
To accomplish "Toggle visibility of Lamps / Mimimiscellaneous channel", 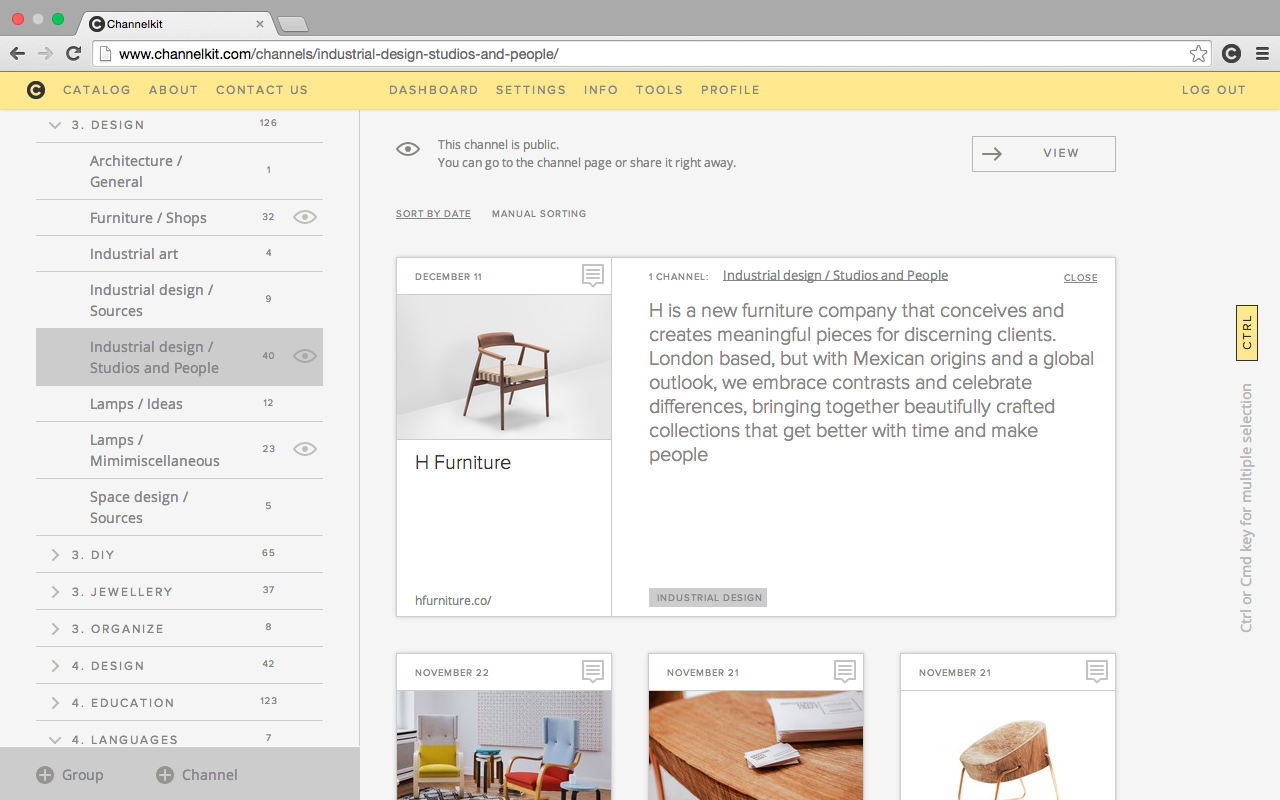I will point(305,449).
